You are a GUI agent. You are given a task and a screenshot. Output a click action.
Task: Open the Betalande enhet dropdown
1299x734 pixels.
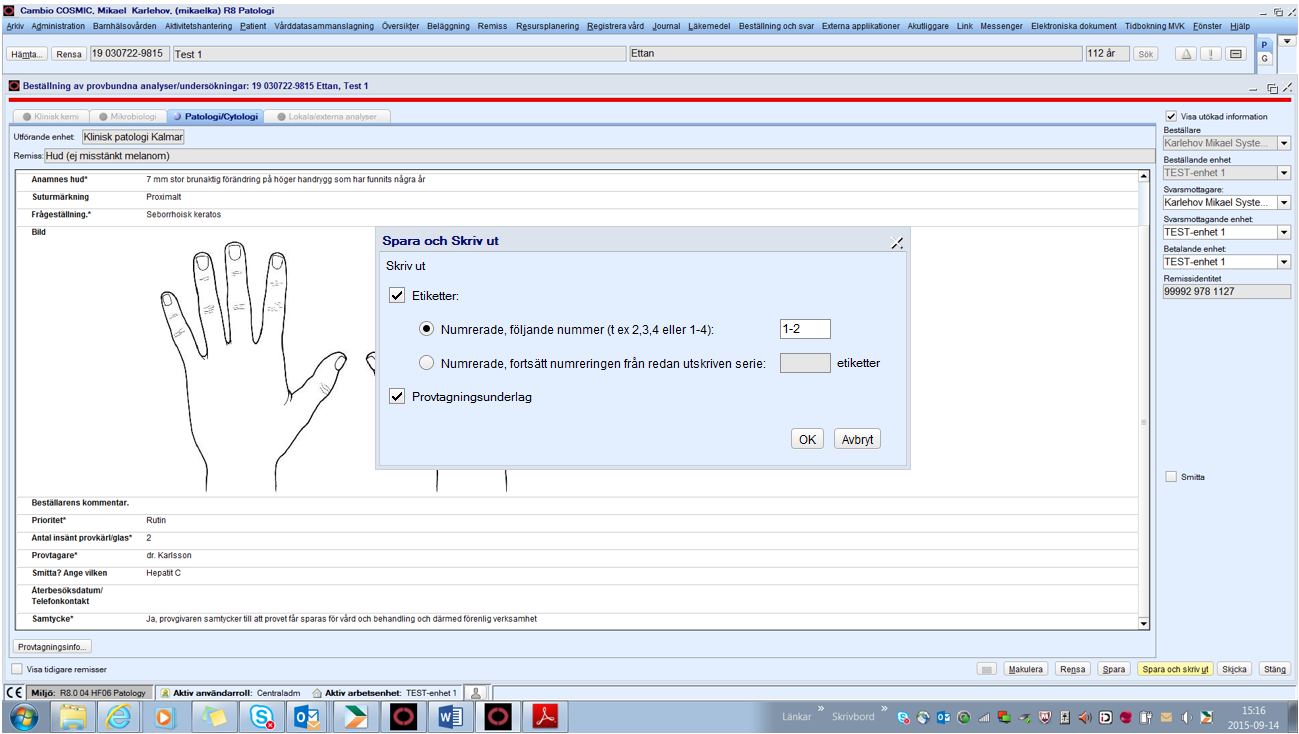(1284, 262)
